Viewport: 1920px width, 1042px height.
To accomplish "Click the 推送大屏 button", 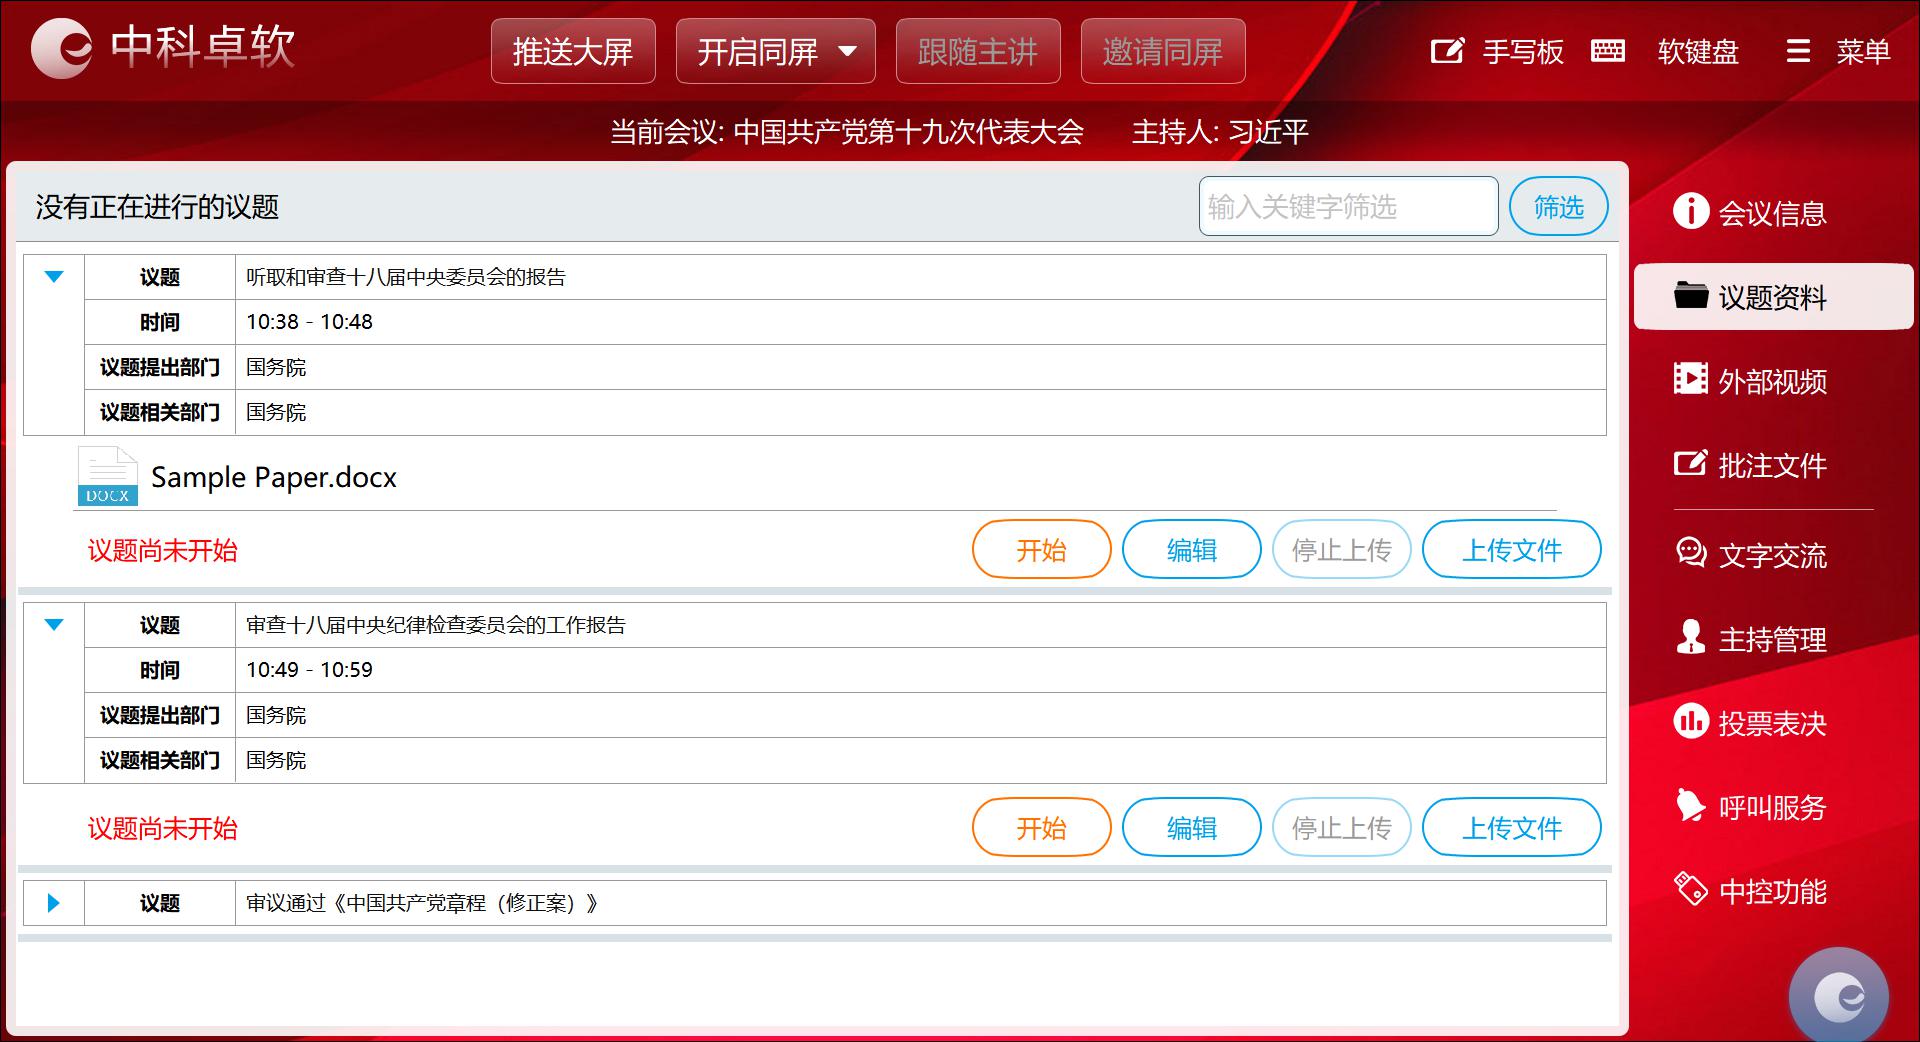I will pyautogui.click(x=573, y=51).
